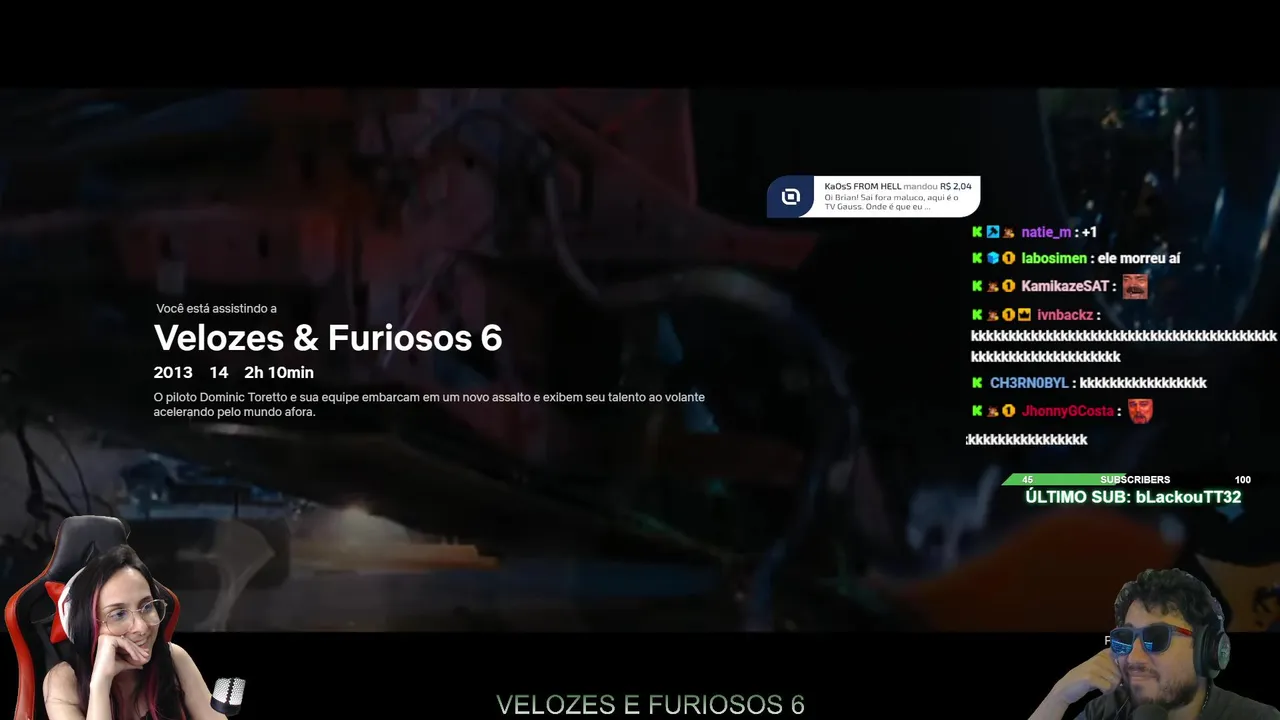The width and height of the screenshot is (1280, 720).
Task: Click CH3RN0BYL's kkkk message text
Action: (x=1143, y=383)
